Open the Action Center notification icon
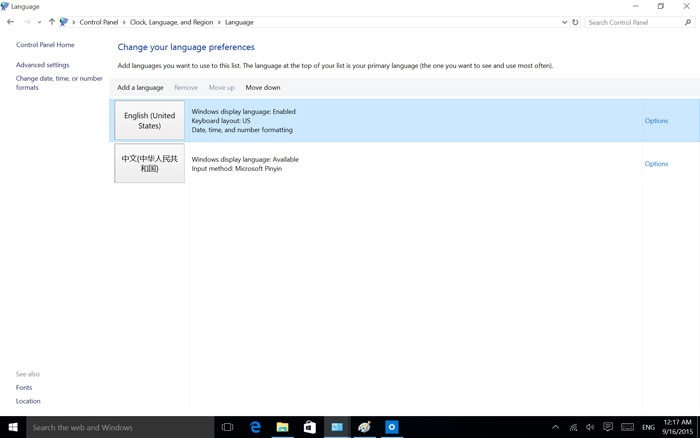 pyautogui.click(x=608, y=427)
